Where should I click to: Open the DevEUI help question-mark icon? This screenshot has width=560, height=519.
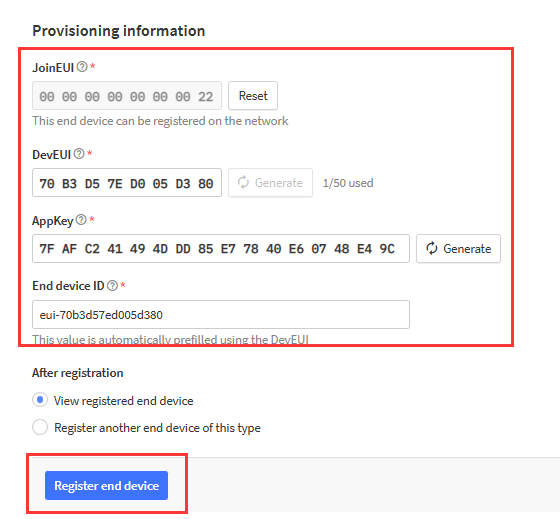[x=79, y=154]
